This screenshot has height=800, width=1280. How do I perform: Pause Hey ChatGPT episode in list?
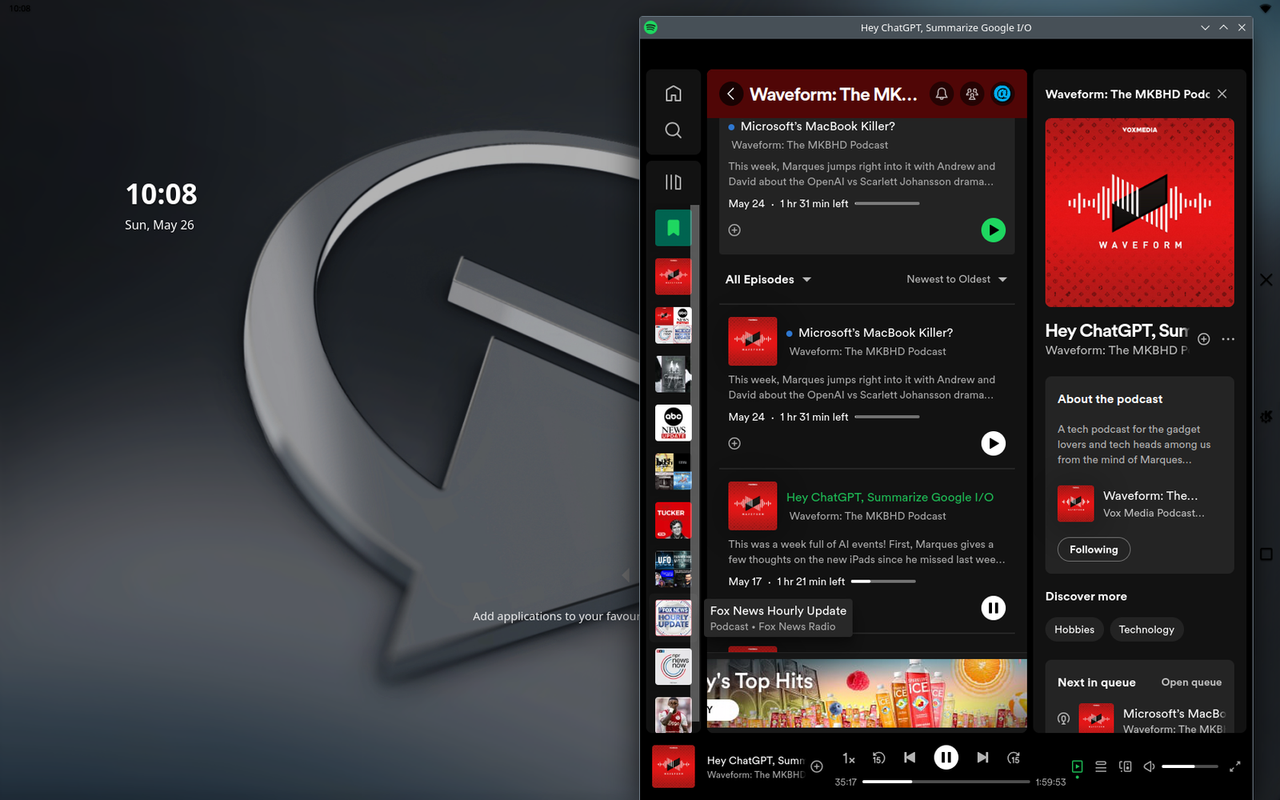click(993, 608)
